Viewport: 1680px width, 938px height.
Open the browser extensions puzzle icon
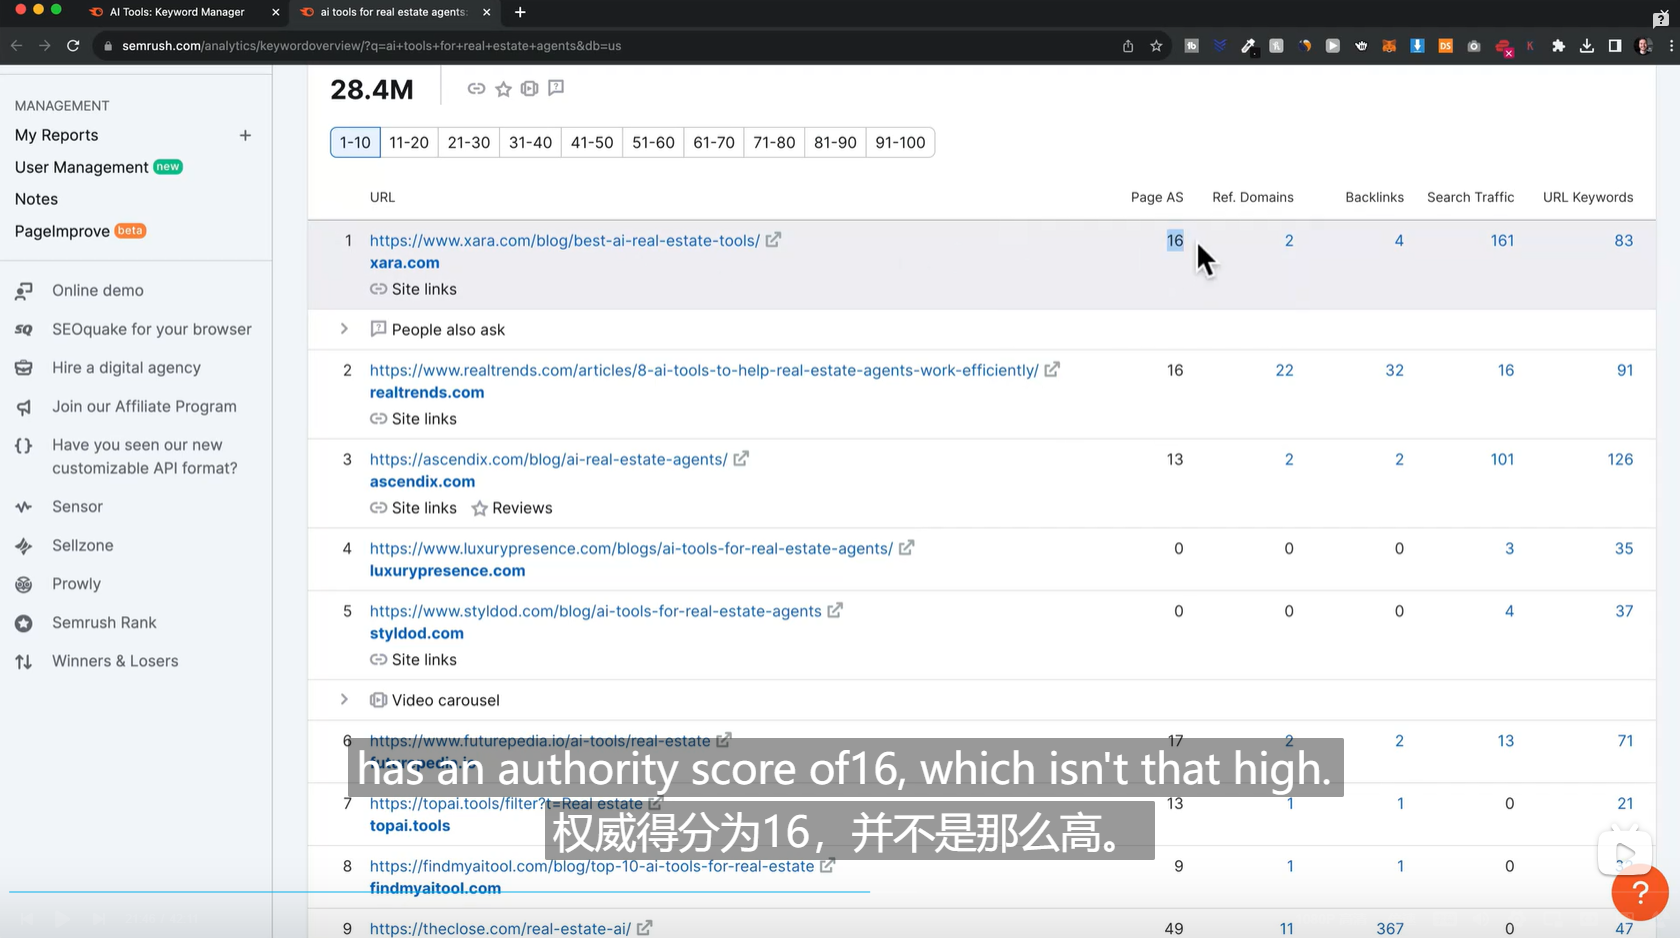click(x=1558, y=46)
